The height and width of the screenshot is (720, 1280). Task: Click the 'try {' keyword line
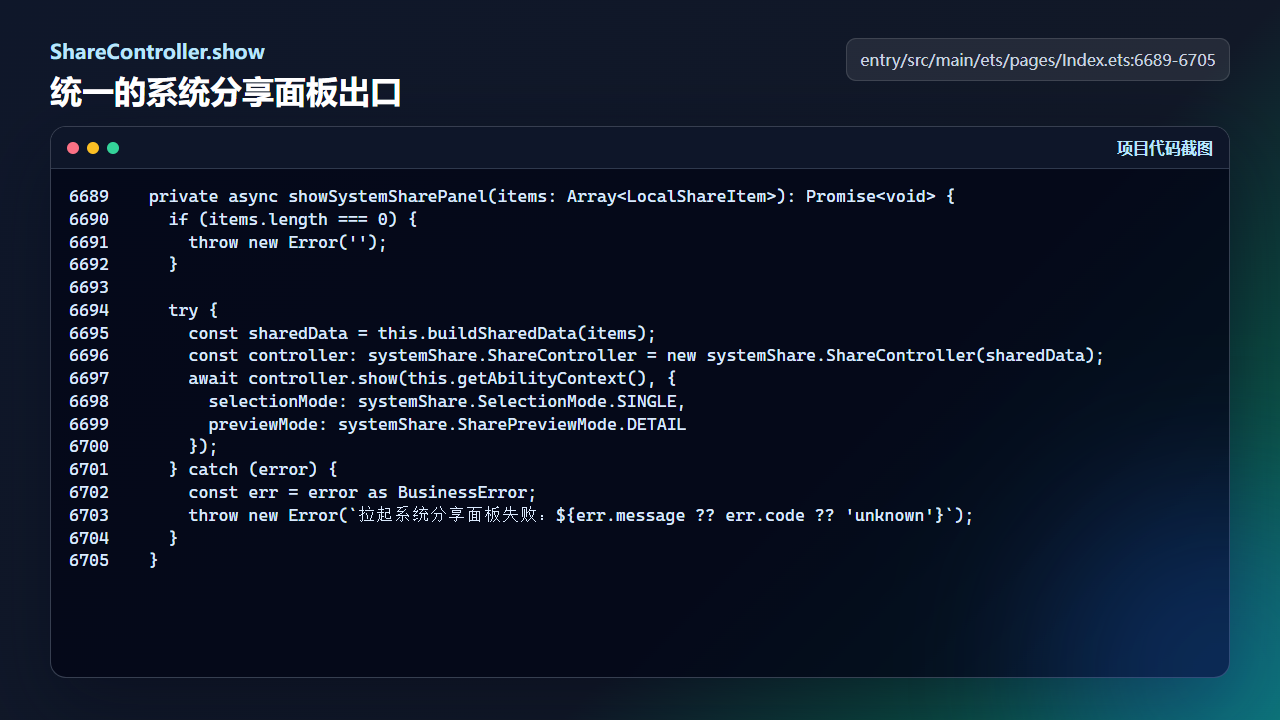193,310
